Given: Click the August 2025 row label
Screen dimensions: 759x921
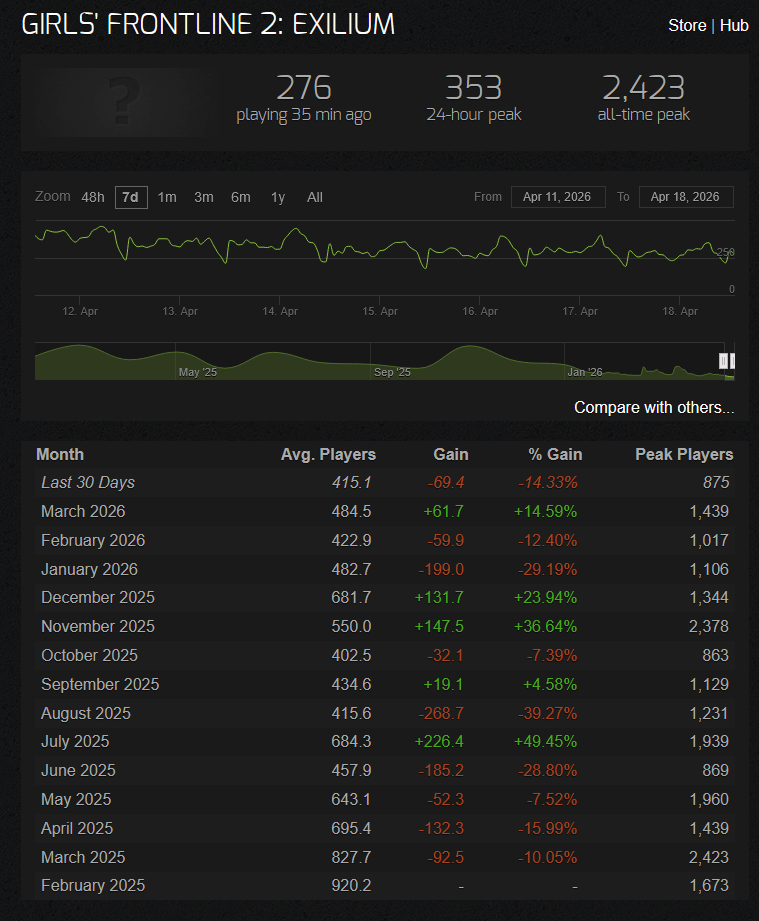Looking at the screenshot, I should 86,713.
